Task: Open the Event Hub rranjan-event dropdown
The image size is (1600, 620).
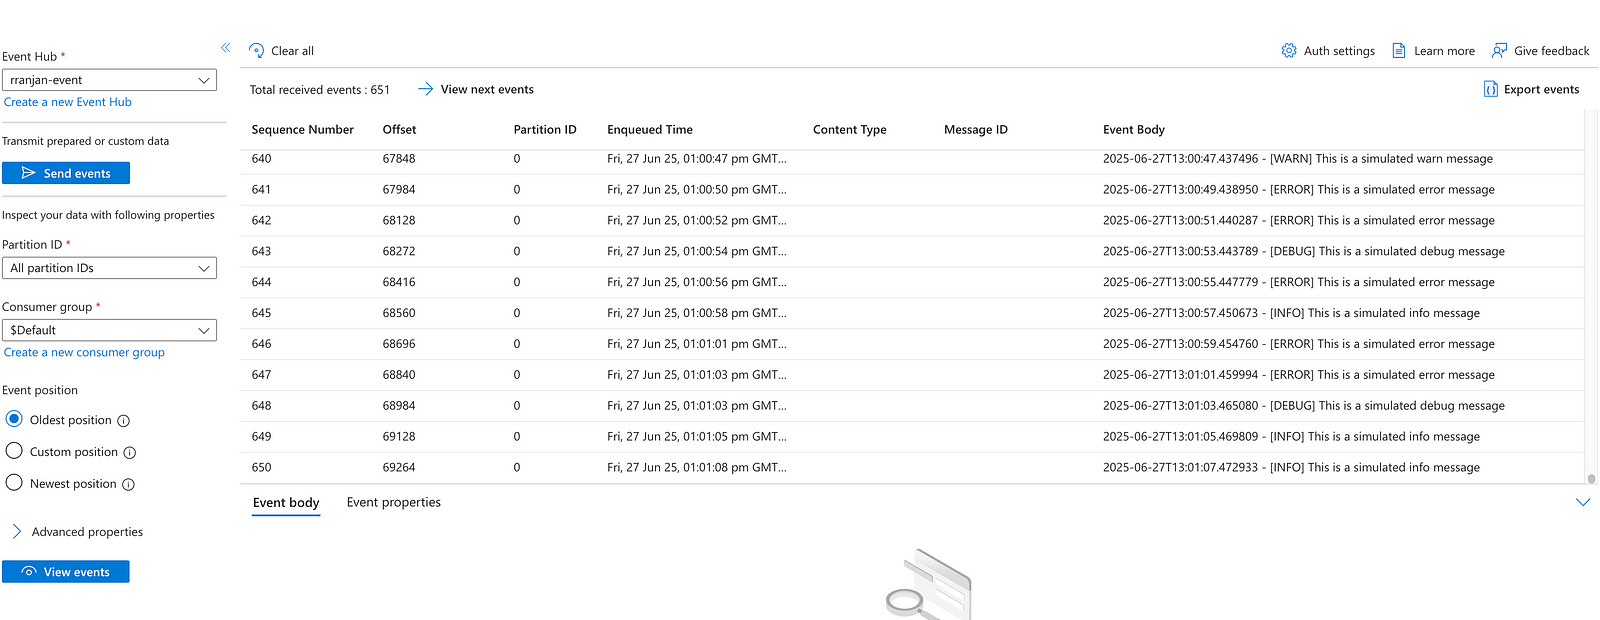Action: point(109,80)
